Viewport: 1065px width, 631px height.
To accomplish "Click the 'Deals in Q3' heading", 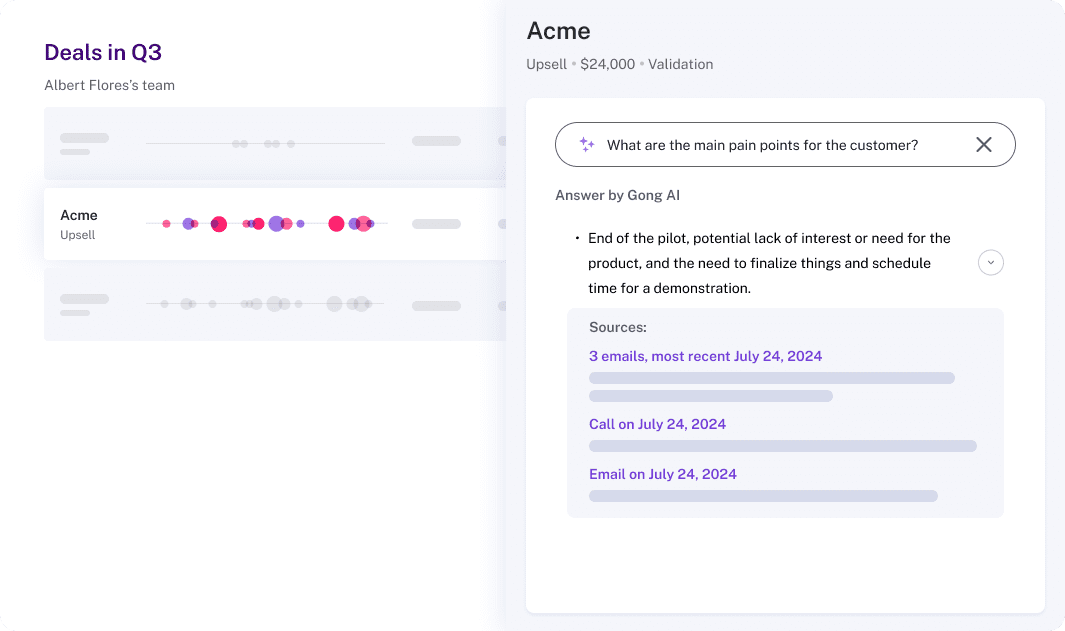I will coord(103,52).
